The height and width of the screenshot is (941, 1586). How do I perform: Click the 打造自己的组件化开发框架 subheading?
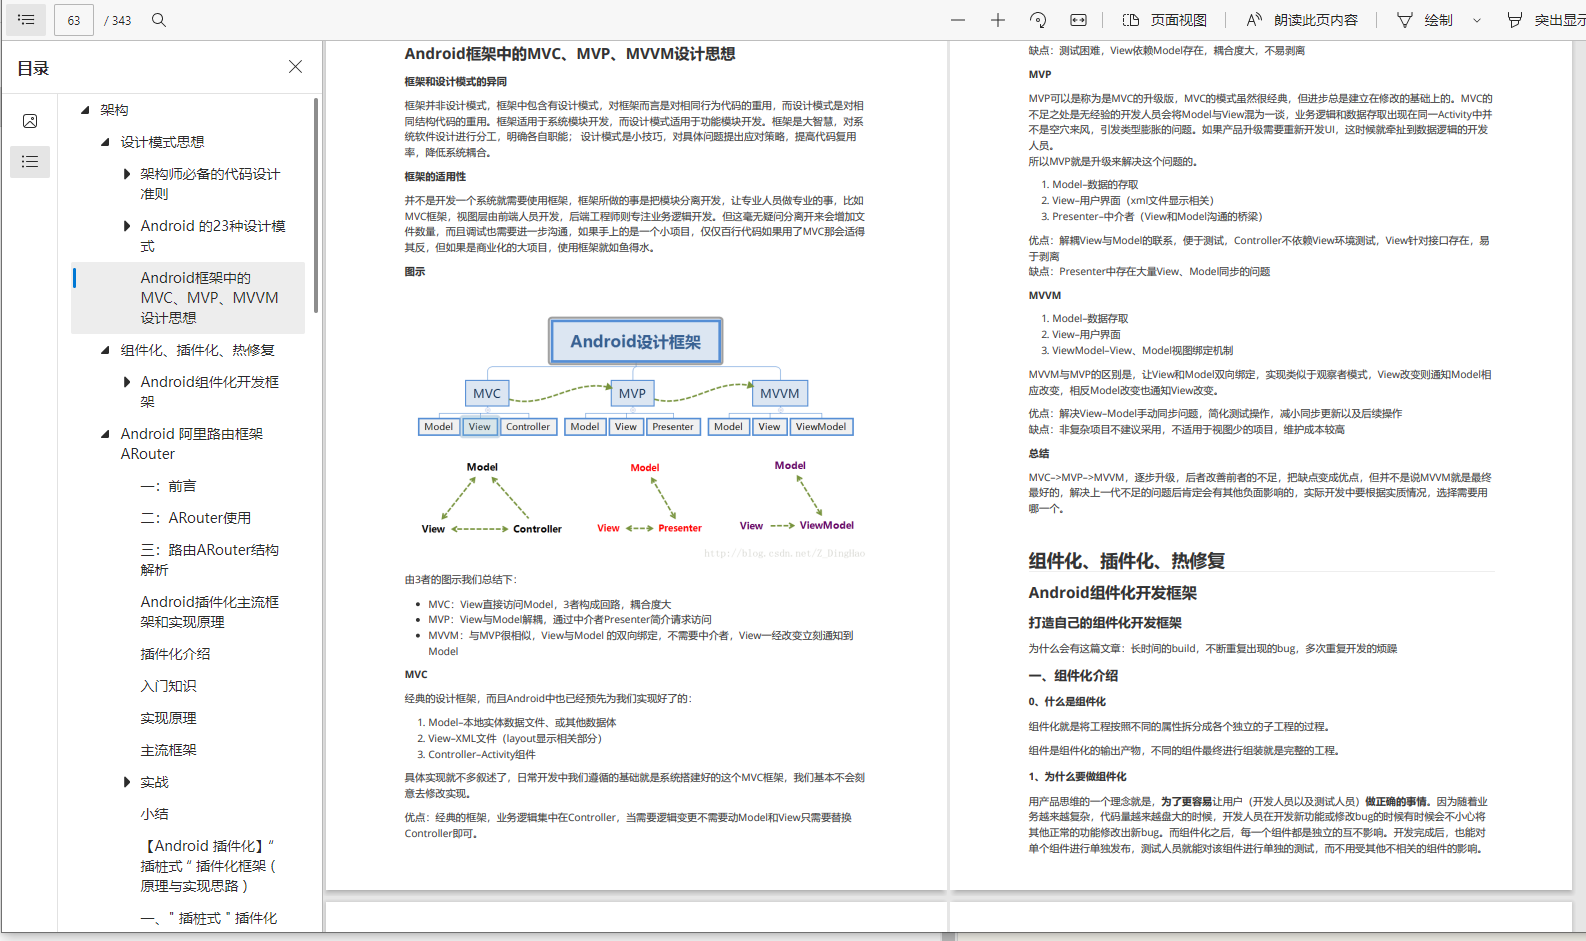coord(1105,623)
